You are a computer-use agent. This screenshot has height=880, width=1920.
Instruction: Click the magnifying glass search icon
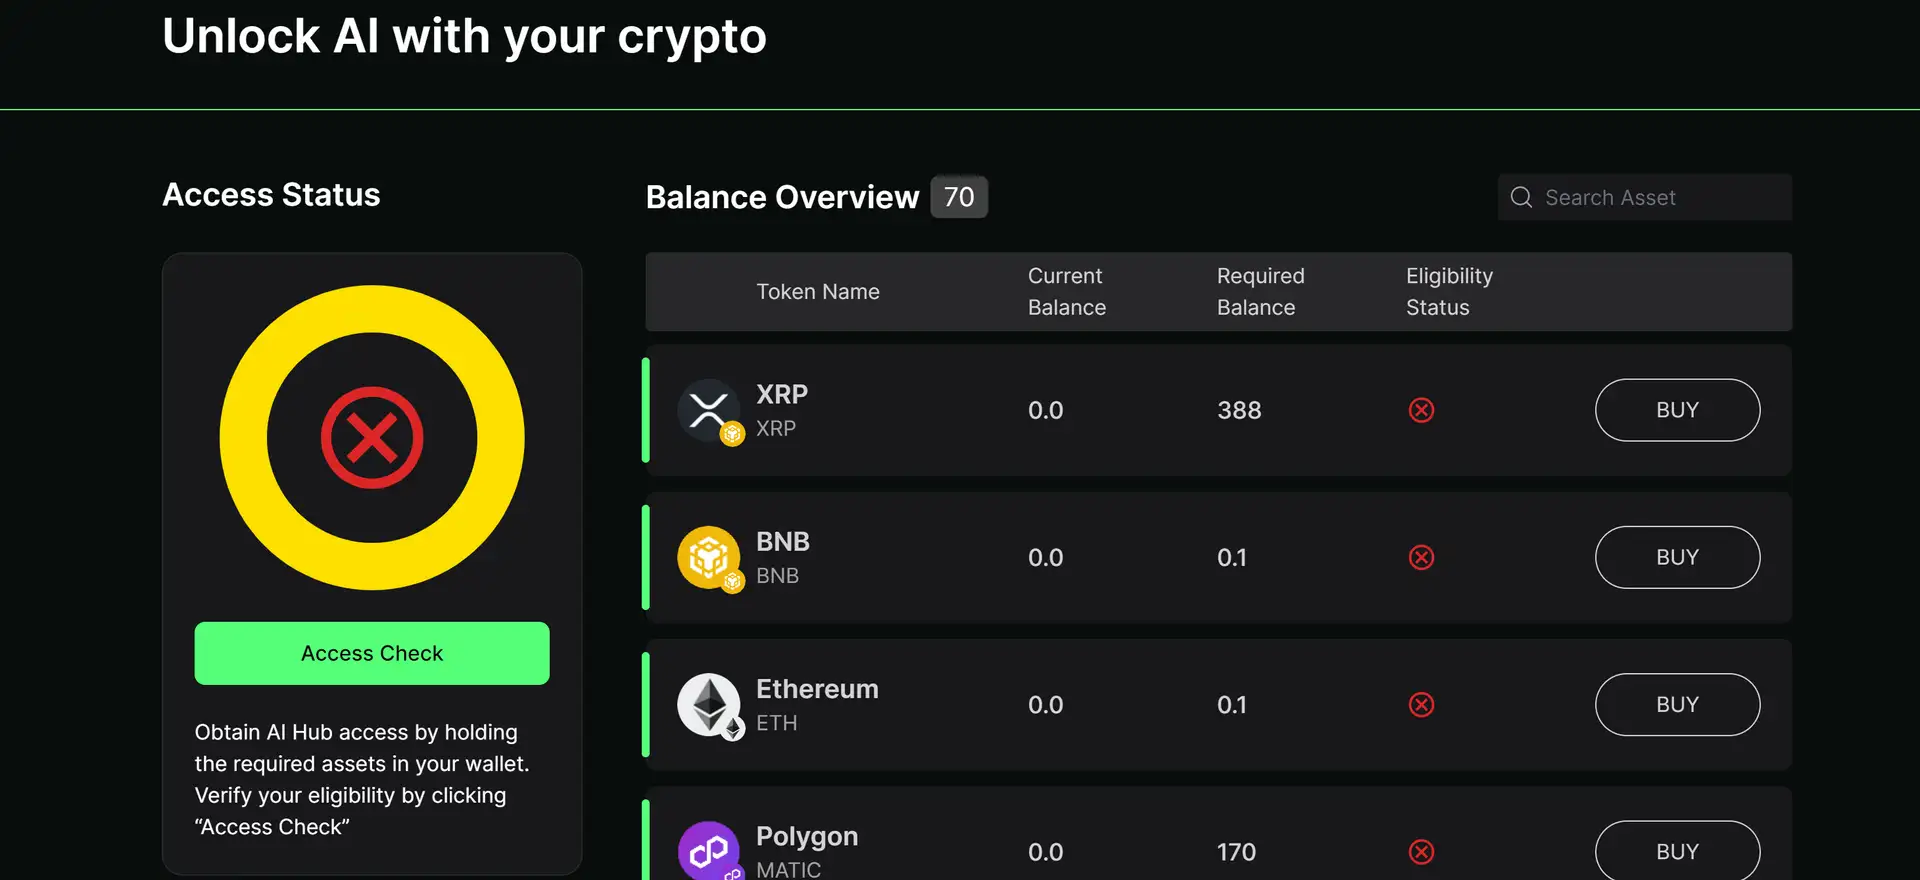coord(1521,197)
